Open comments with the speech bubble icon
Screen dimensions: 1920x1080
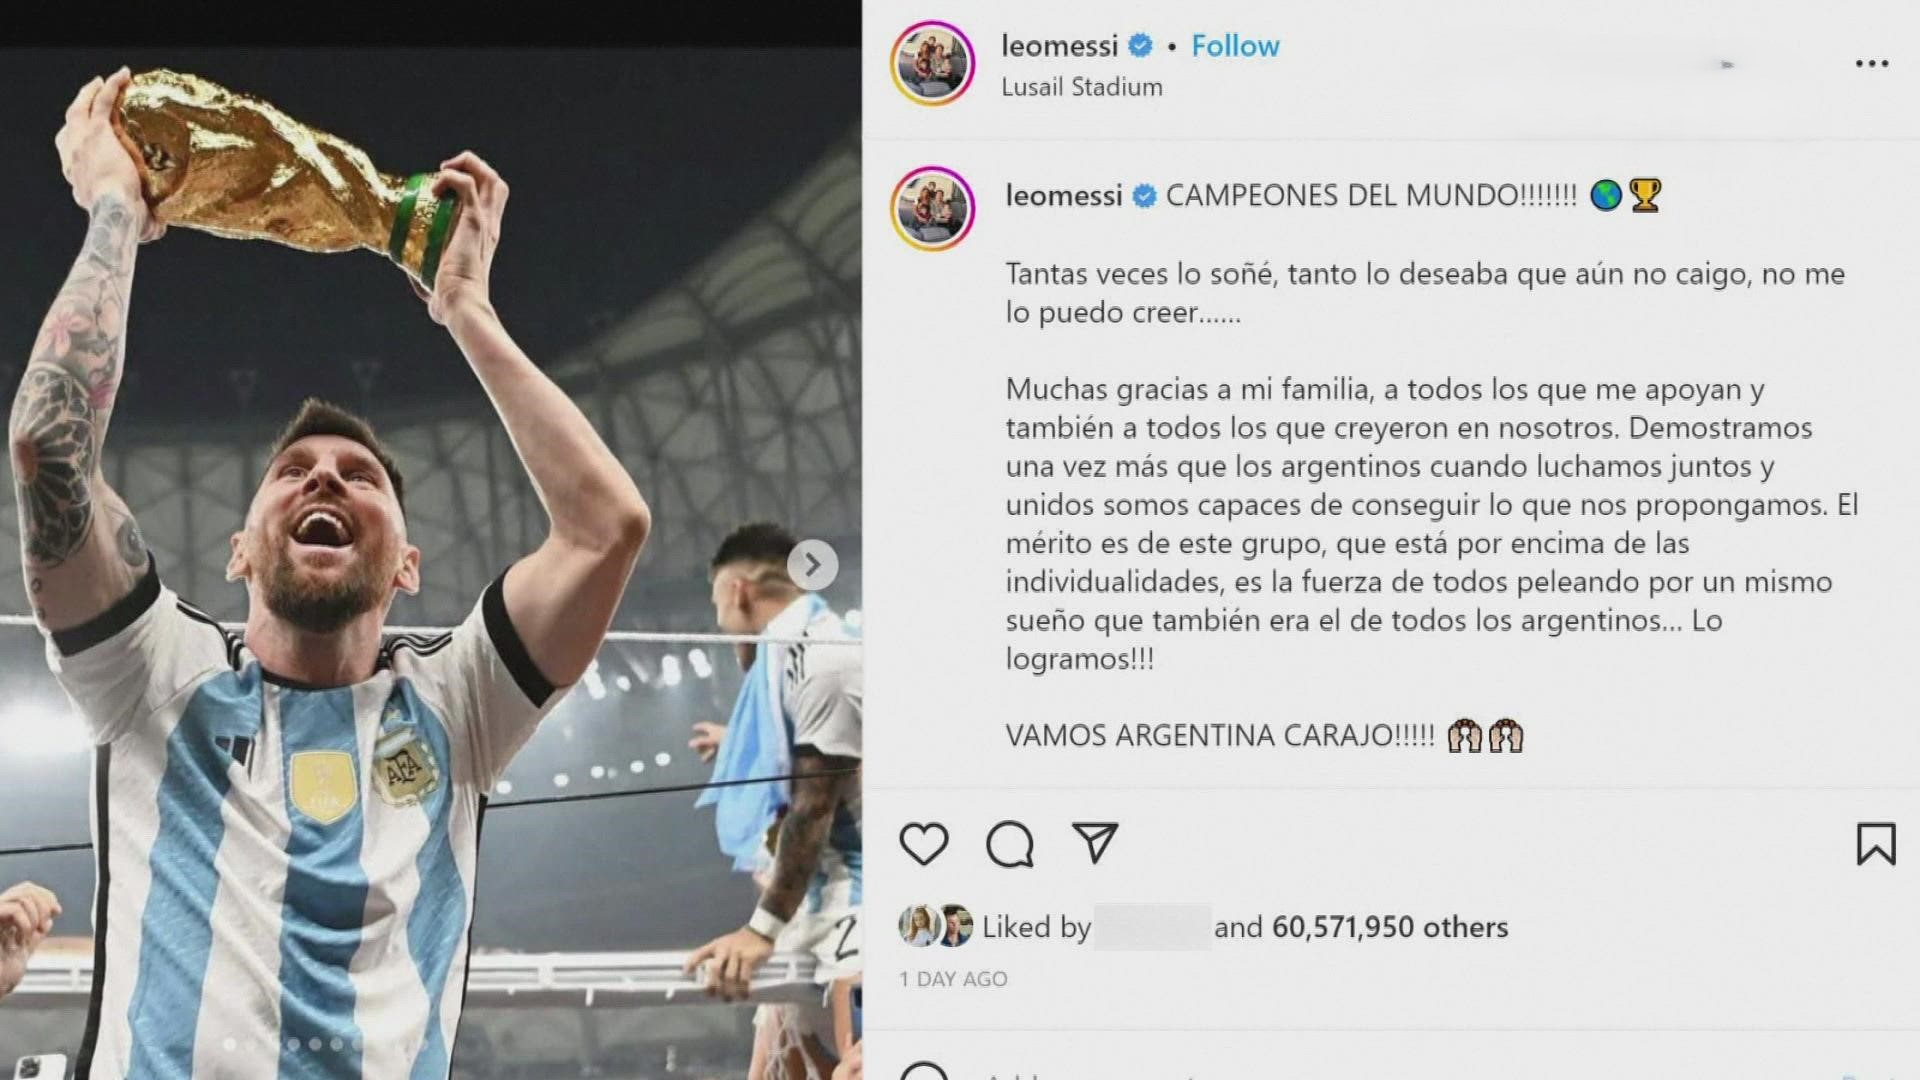point(1009,845)
